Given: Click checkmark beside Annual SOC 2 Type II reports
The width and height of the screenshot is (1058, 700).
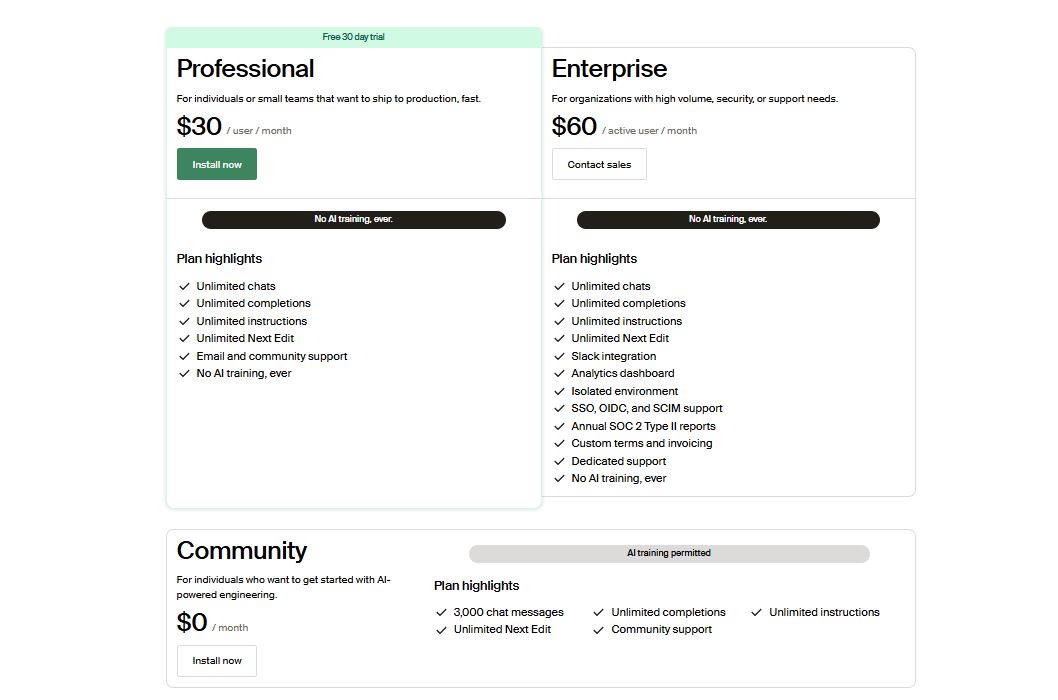Looking at the screenshot, I should [x=560, y=426].
